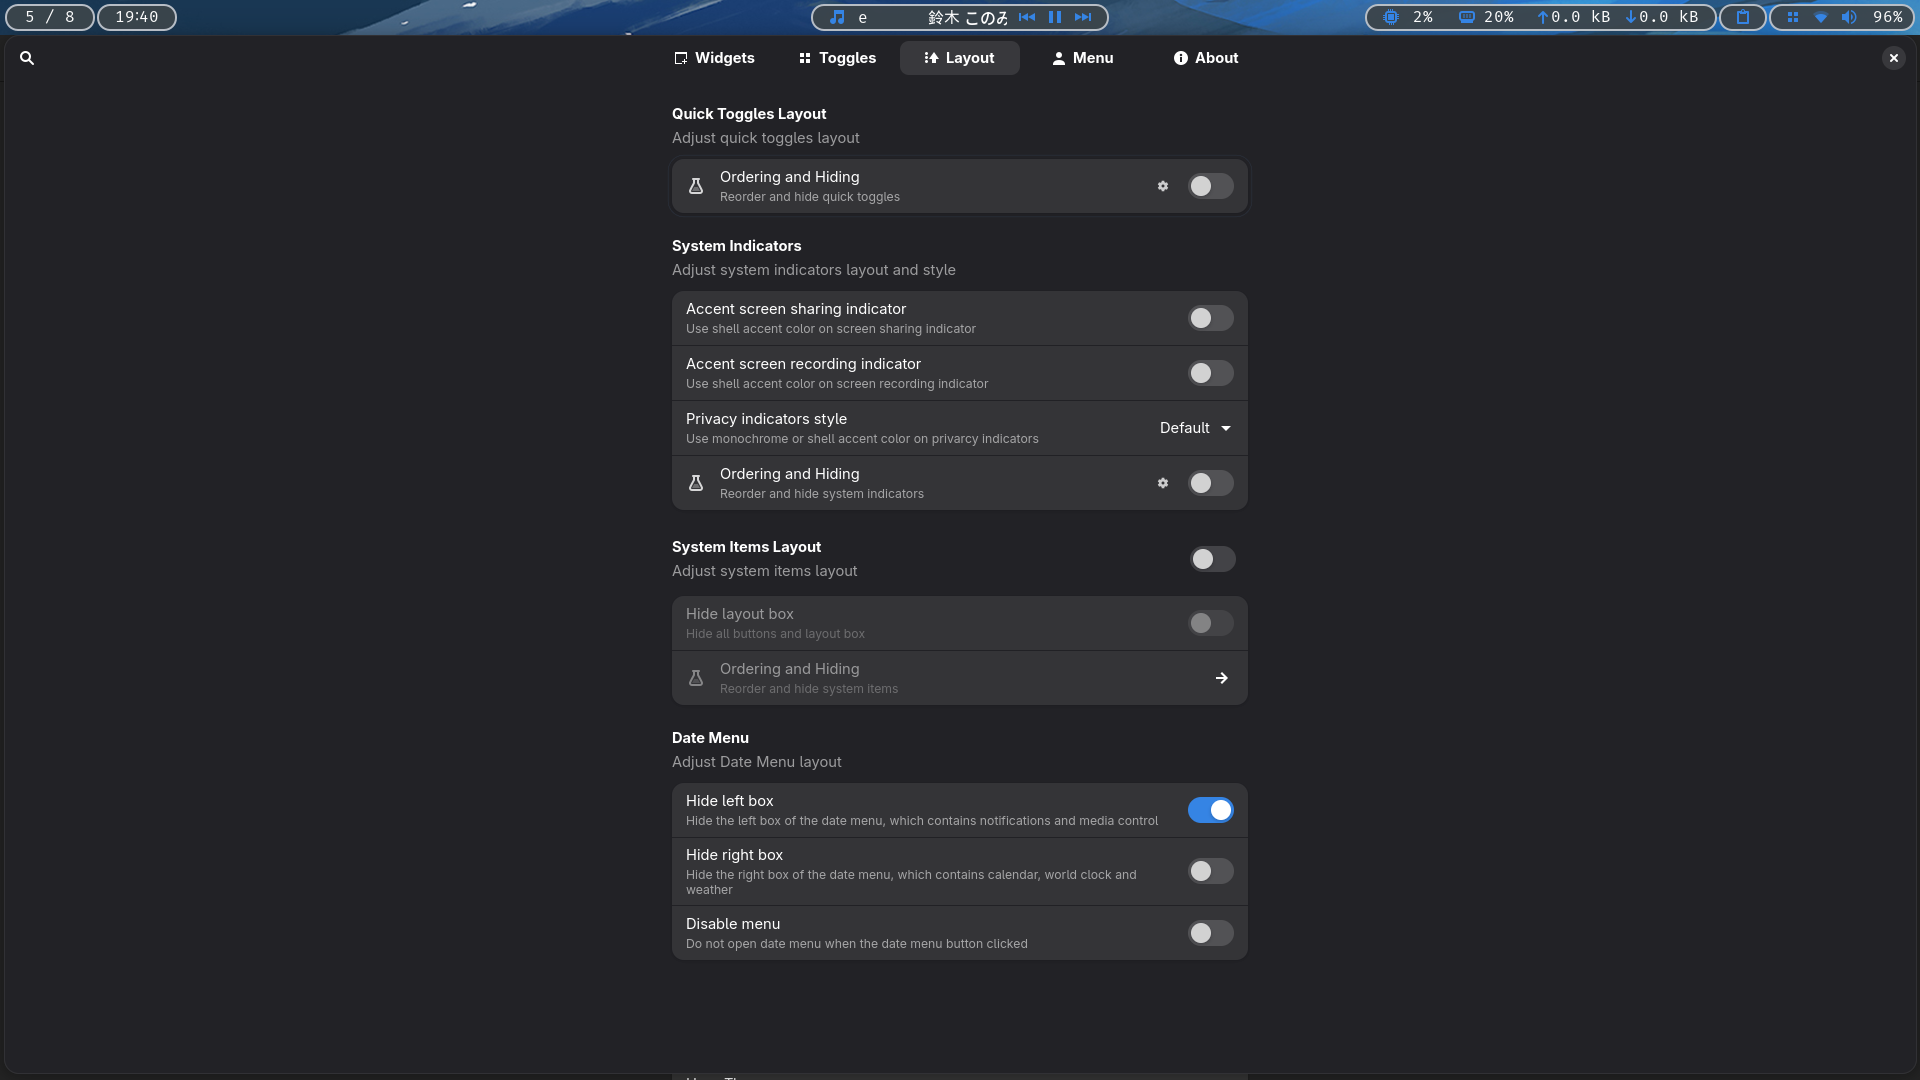1920x1080 pixels.
Task: Expand system items Ordering and Hiding arrow
Action: point(1221,678)
